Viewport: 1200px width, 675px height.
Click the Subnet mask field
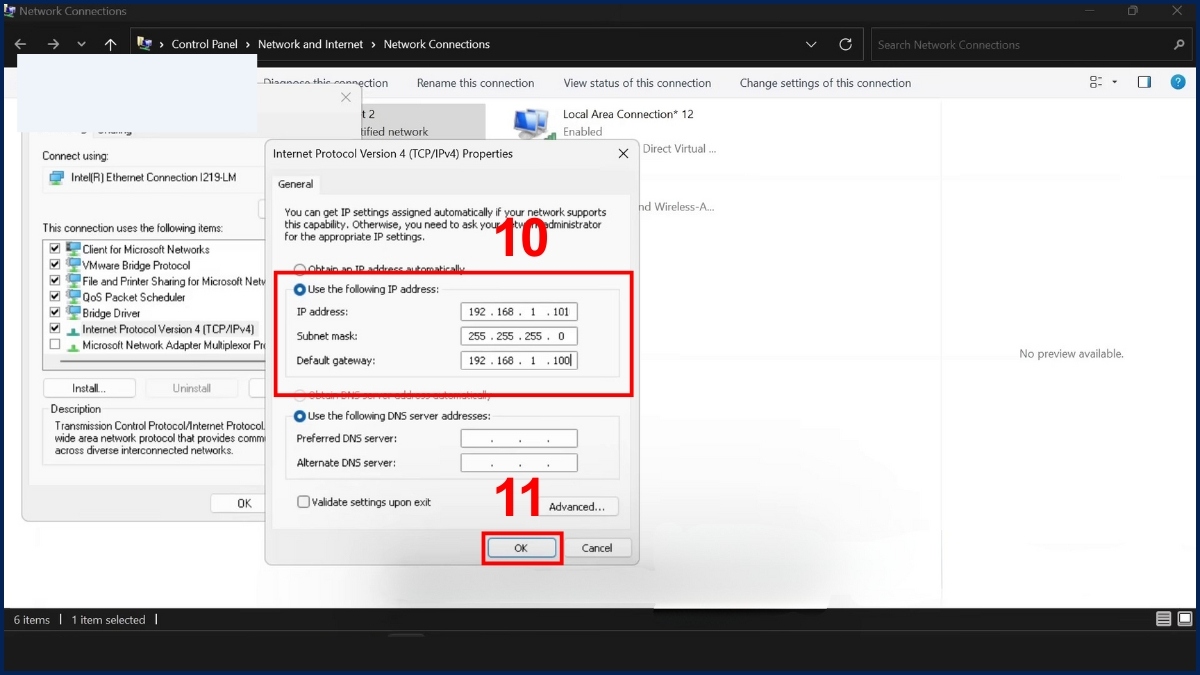[519, 336]
